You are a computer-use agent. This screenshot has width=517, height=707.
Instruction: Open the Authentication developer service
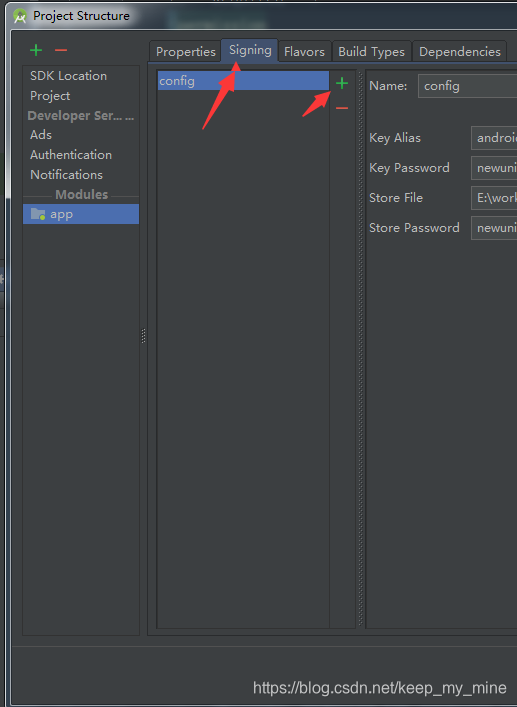pyautogui.click(x=71, y=155)
